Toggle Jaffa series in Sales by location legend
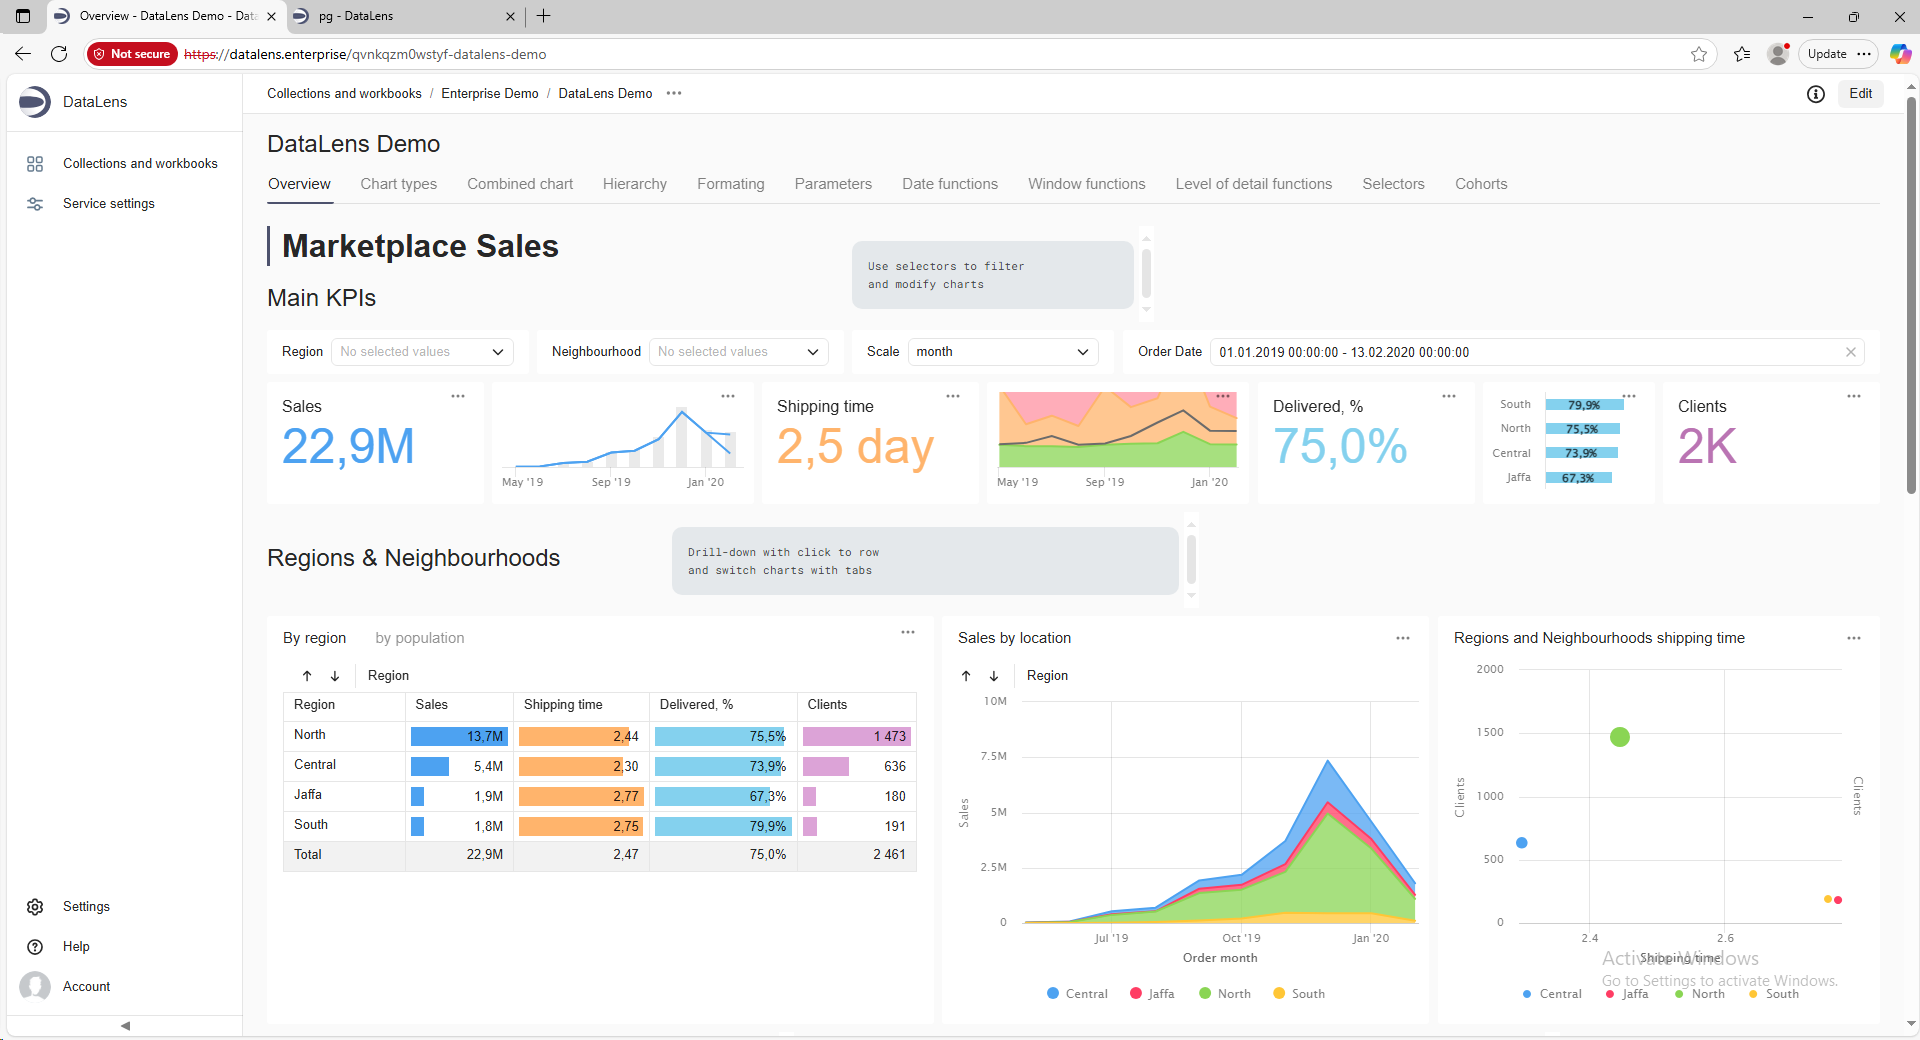This screenshot has width=1920, height=1040. click(1152, 994)
